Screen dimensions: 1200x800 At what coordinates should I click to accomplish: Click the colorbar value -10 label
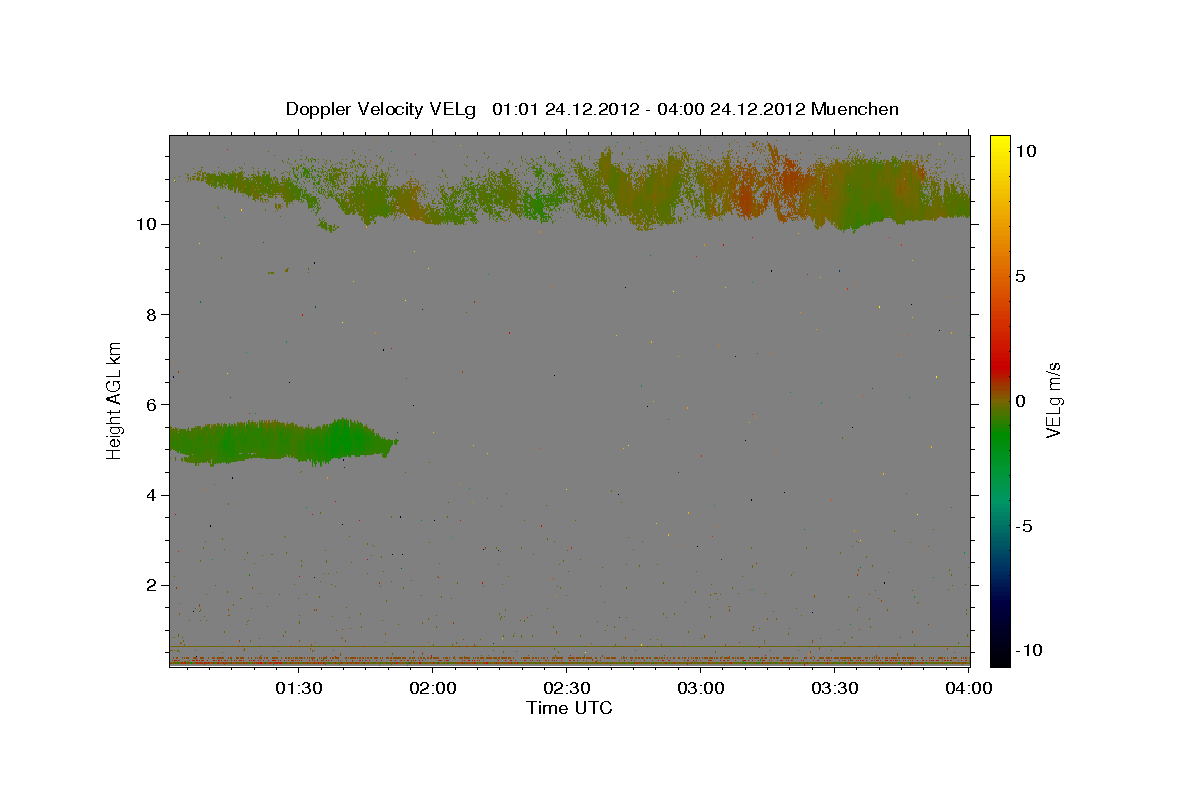[x=1027, y=650]
